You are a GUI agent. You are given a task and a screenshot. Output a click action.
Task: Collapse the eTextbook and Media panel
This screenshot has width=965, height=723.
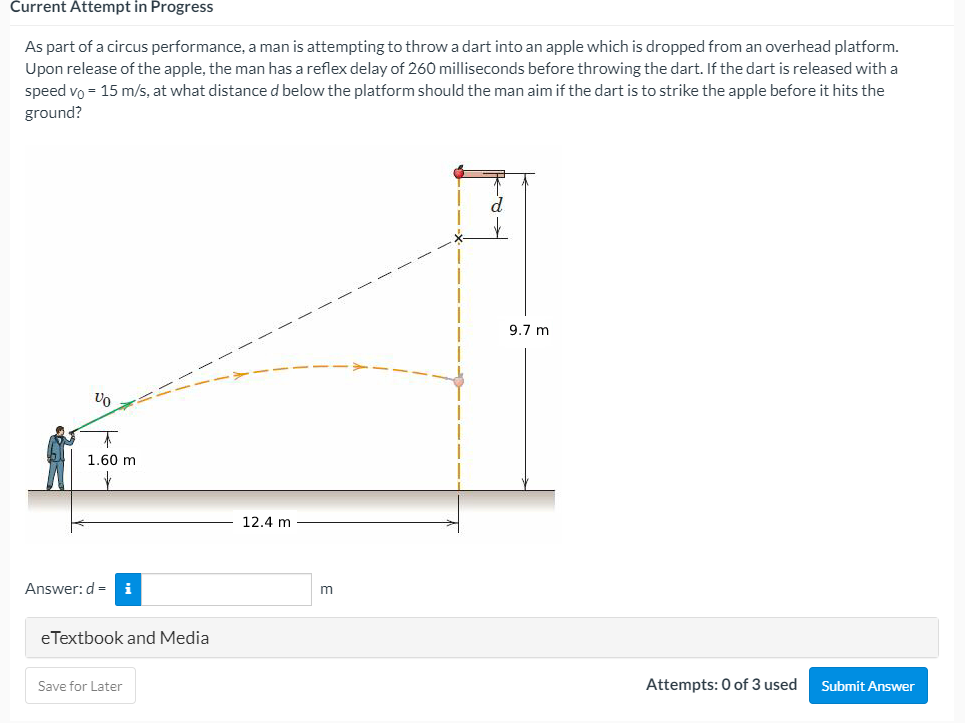tap(124, 637)
